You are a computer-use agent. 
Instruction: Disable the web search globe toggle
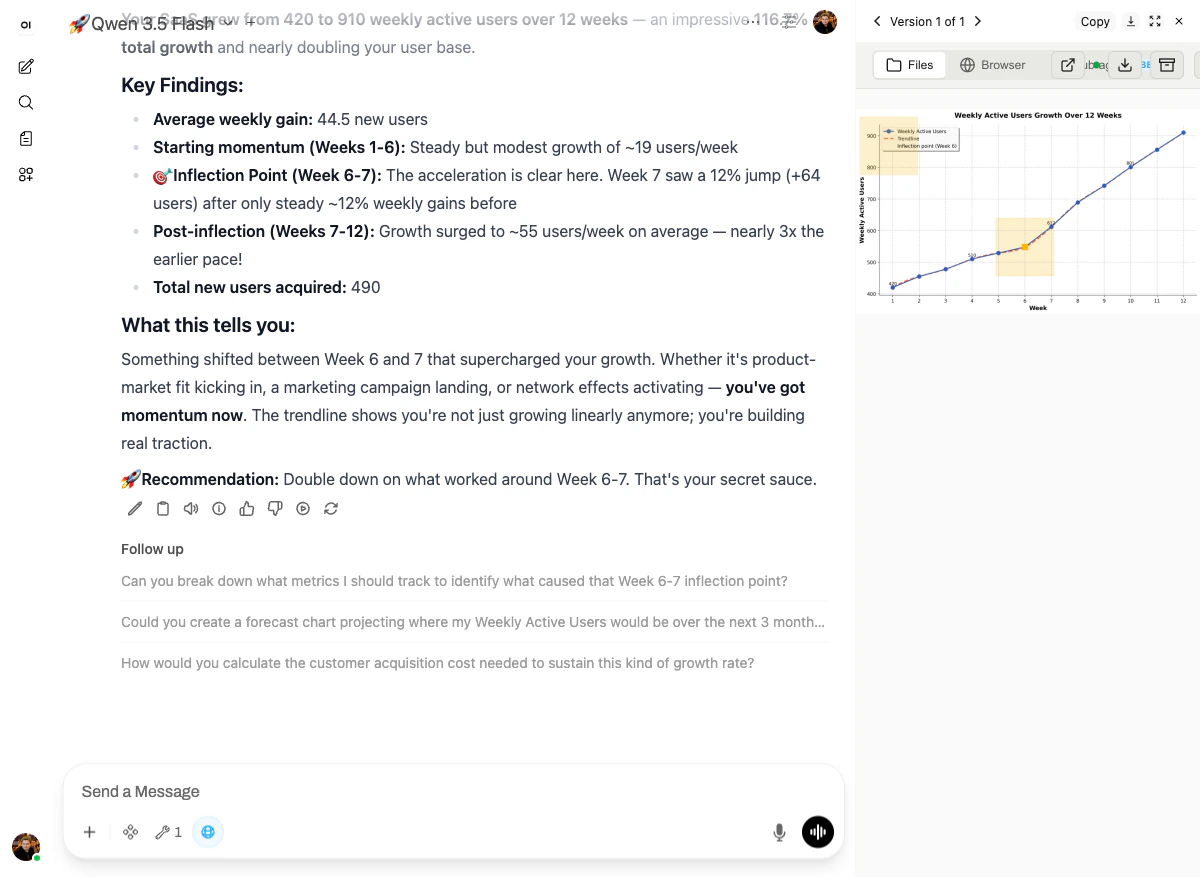pyautogui.click(x=208, y=831)
